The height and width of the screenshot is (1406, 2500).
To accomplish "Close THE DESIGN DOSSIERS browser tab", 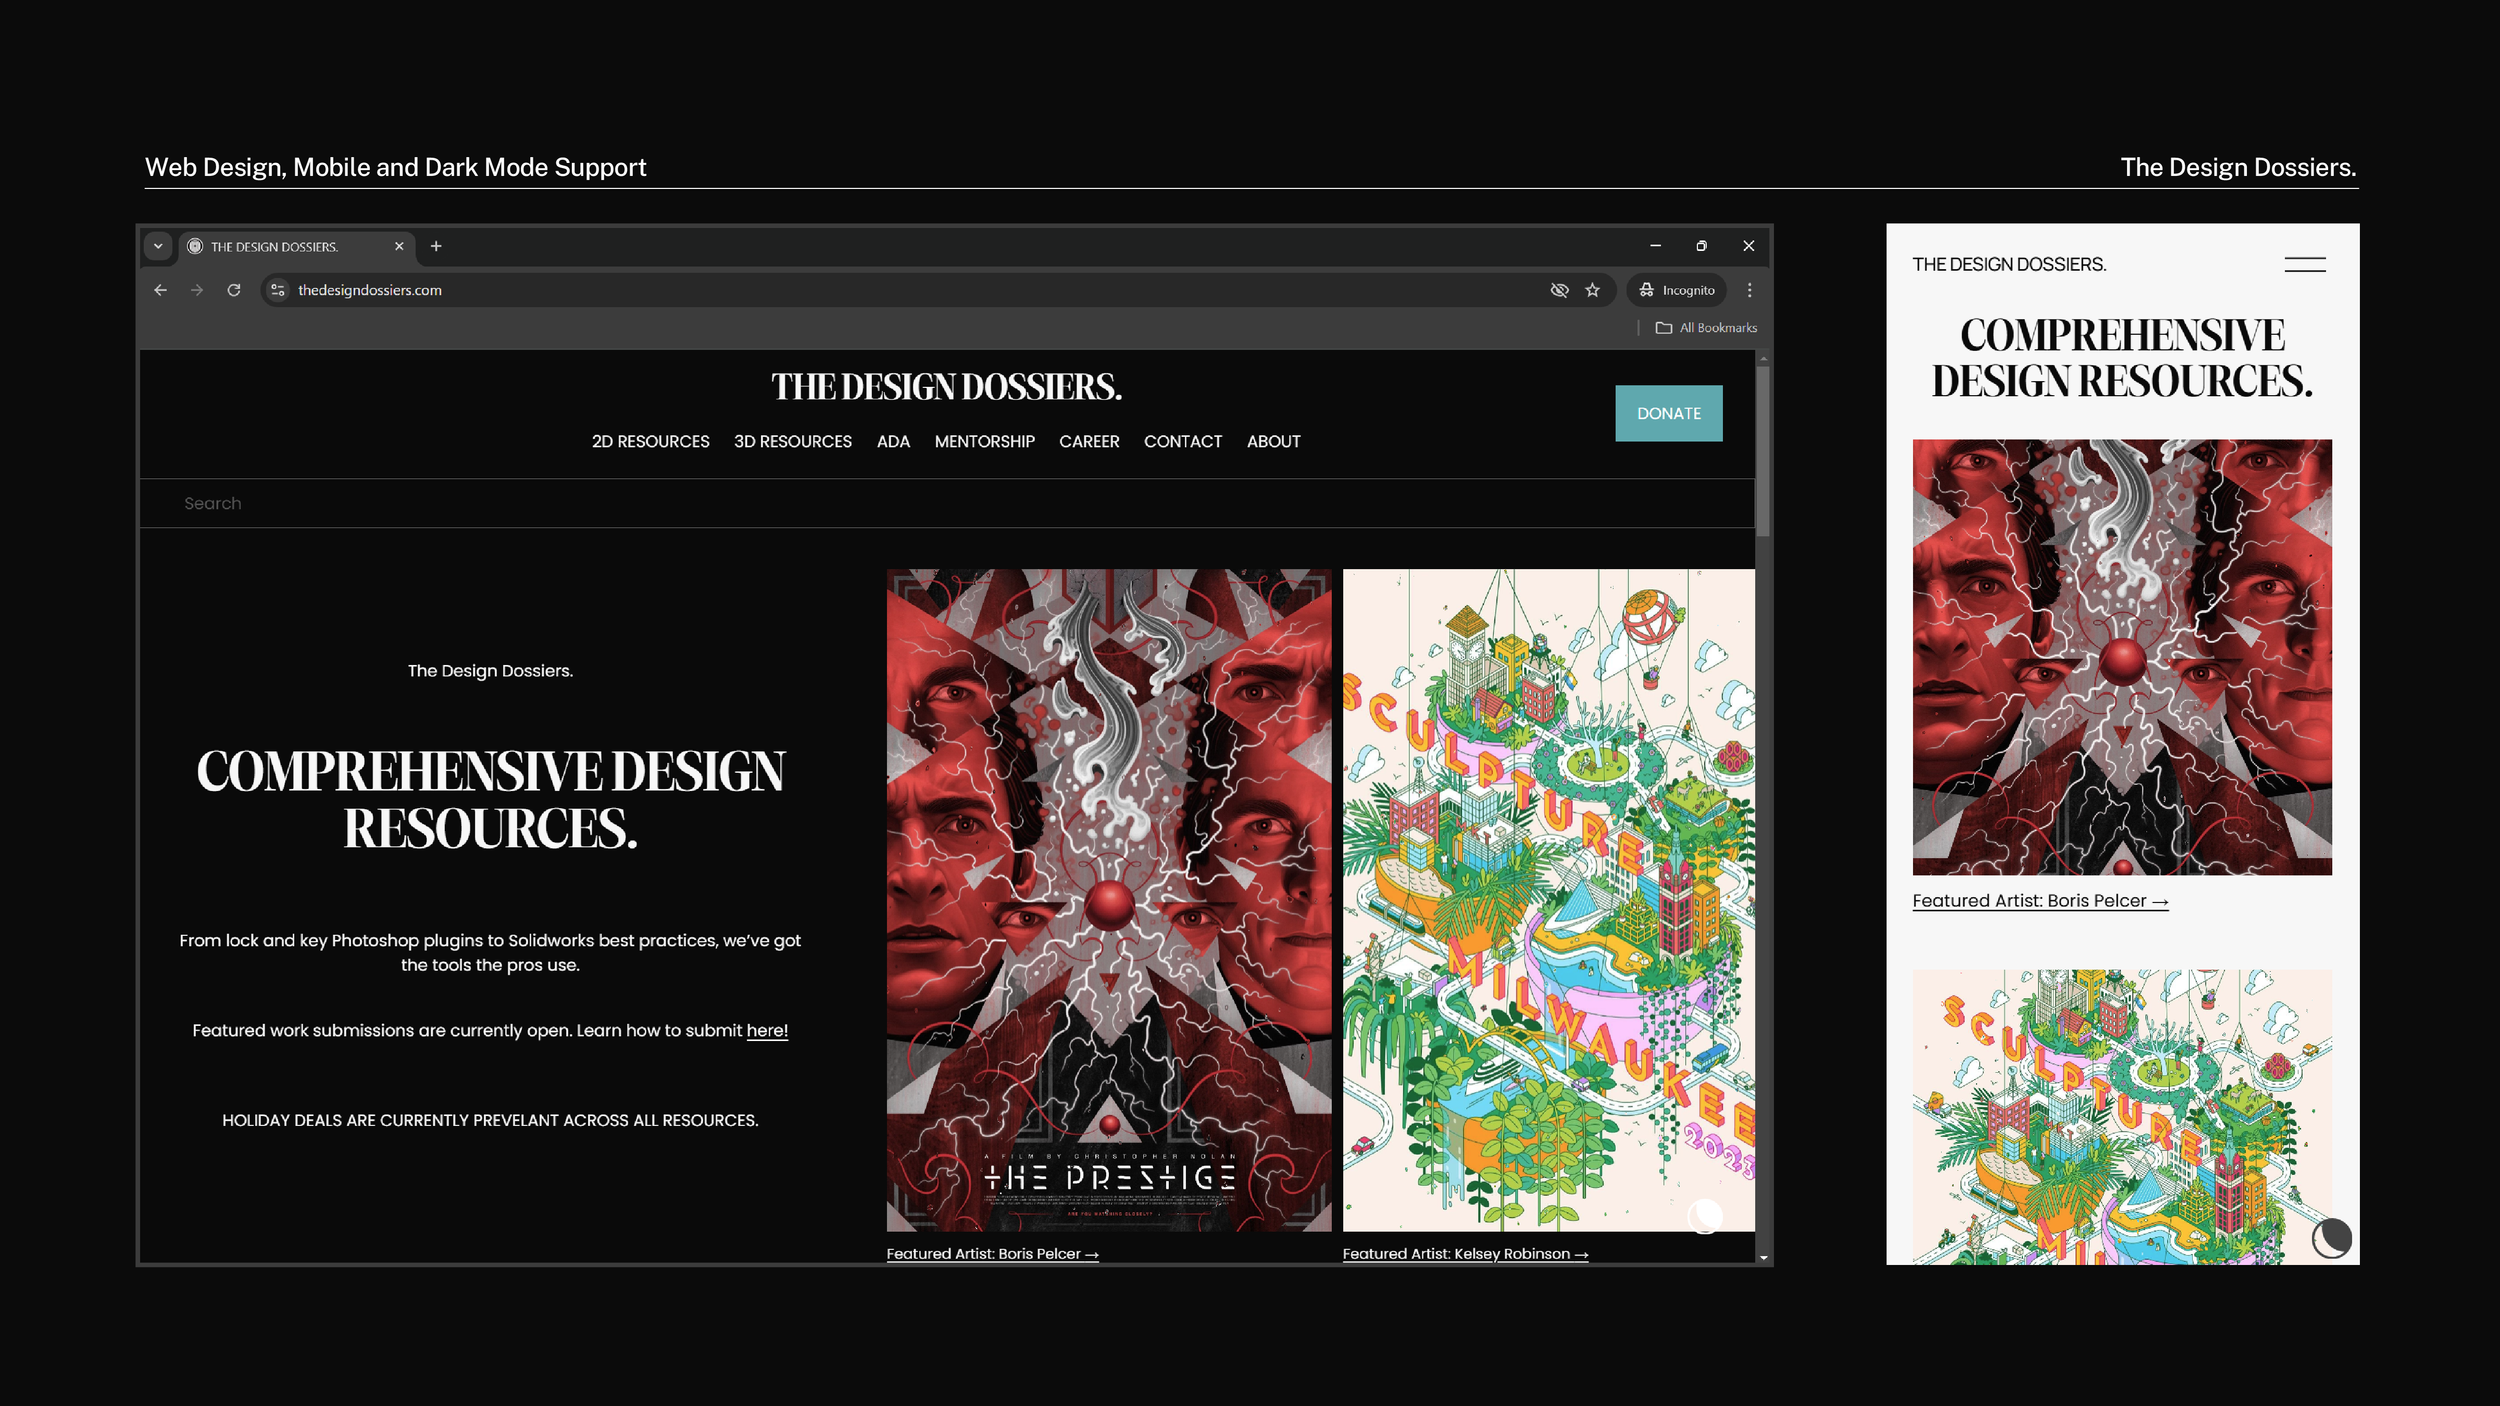I will click(x=399, y=246).
